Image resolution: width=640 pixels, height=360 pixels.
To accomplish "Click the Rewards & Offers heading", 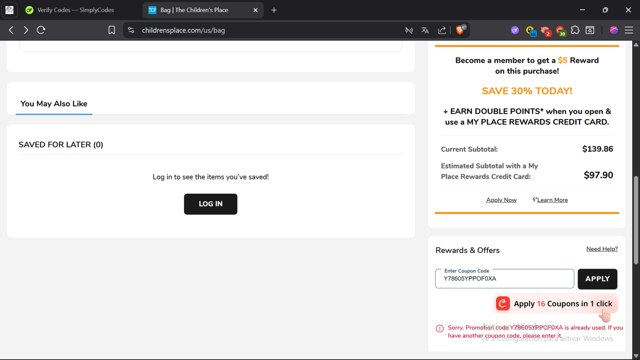I will (467, 250).
